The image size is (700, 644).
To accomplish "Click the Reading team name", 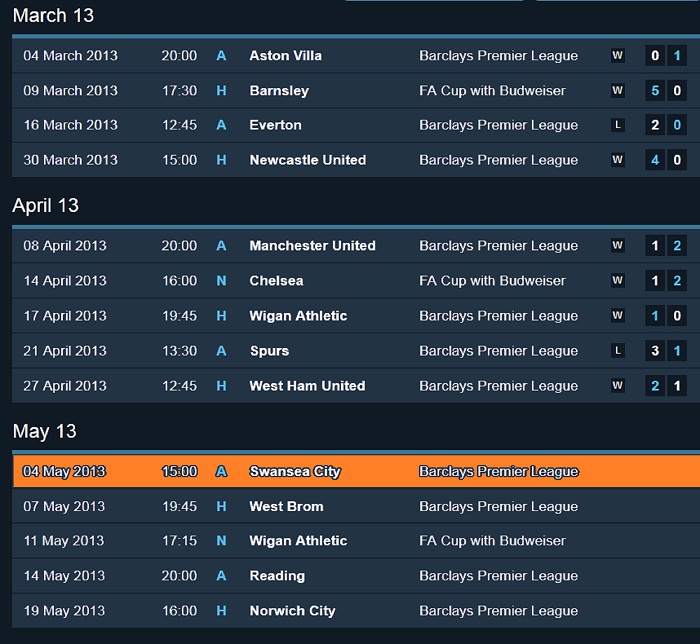I will click(x=277, y=576).
